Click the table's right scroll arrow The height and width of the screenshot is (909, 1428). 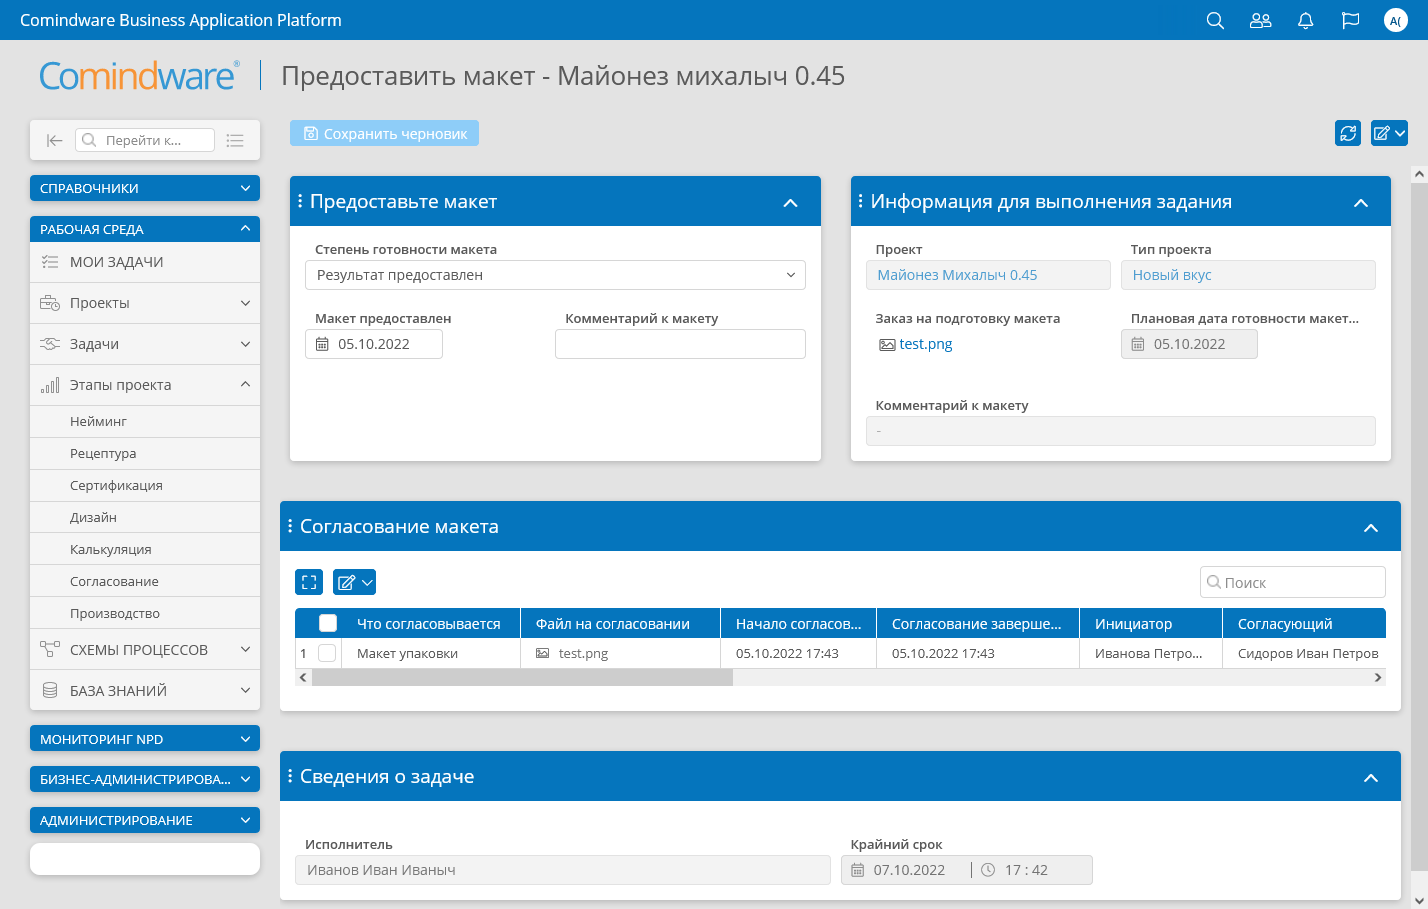[1378, 677]
